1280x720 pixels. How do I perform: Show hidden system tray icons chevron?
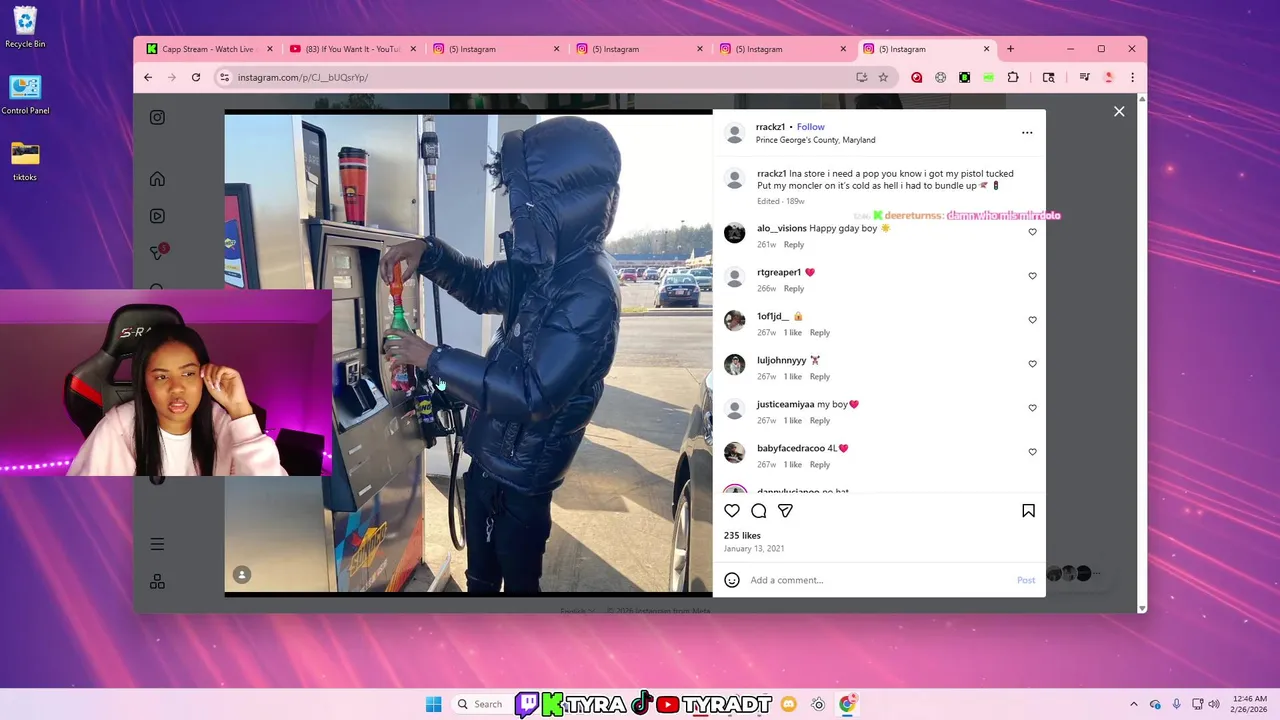(1133, 704)
